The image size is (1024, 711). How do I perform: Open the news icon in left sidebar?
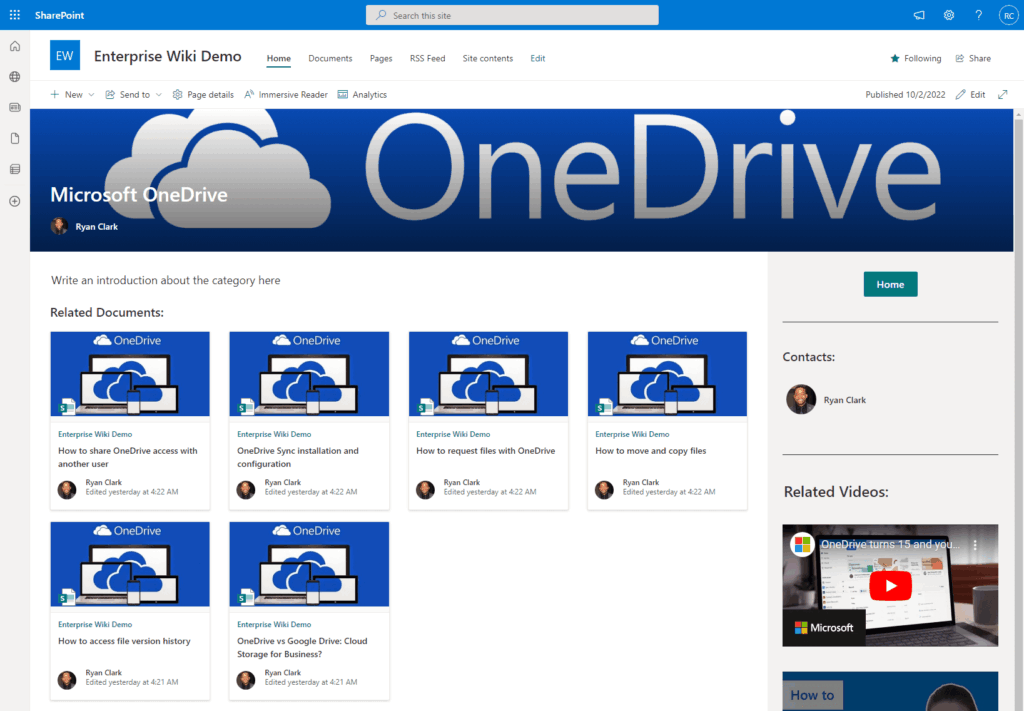tap(15, 107)
